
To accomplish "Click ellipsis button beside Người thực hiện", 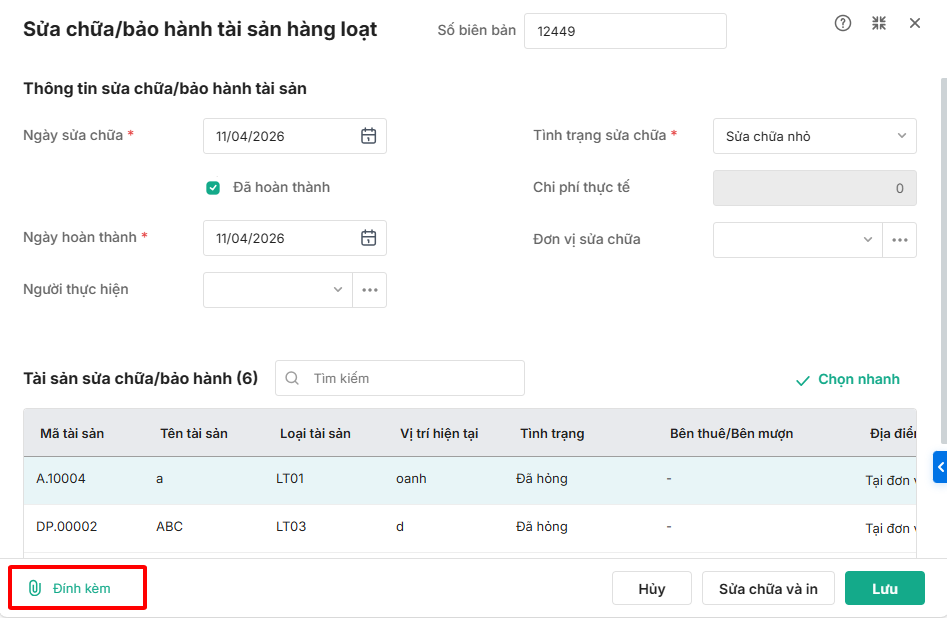I will (370, 290).
